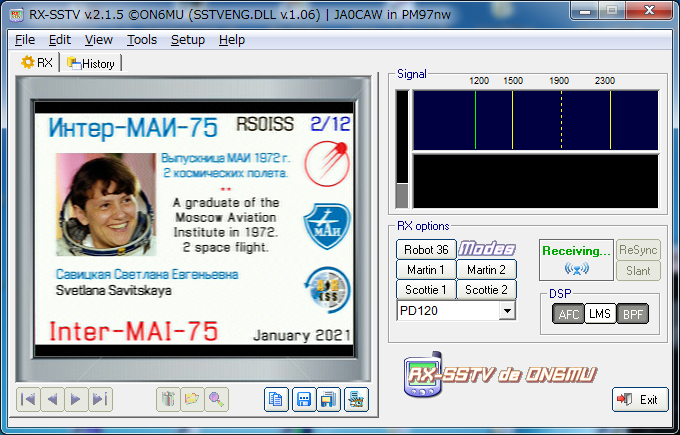Toggle the AFC DSP option
Viewport: 680px width, 435px height.
point(569,314)
